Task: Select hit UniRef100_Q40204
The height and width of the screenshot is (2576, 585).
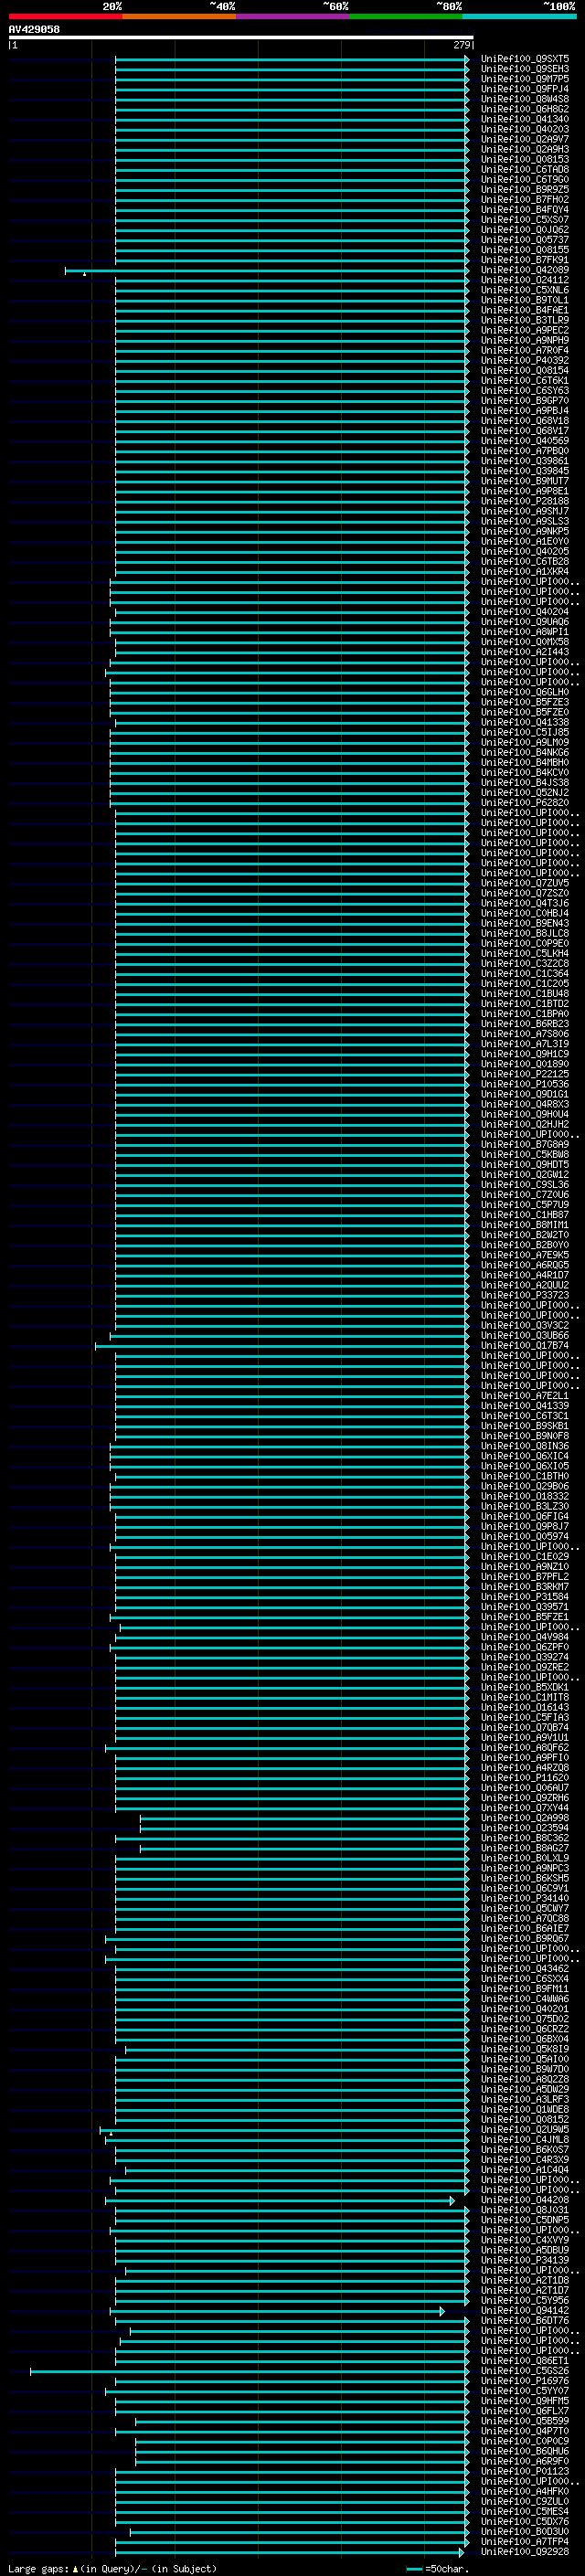Action: [x=524, y=612]
